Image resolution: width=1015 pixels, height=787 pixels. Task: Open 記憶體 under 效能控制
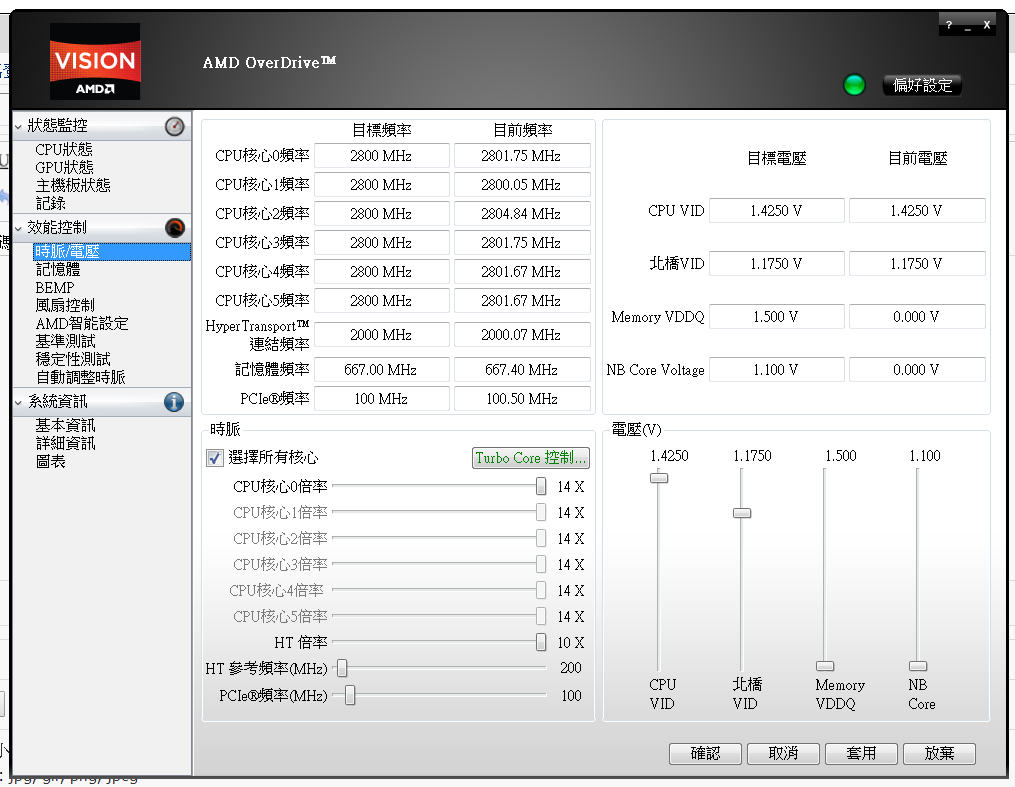[x=58, y=269]
